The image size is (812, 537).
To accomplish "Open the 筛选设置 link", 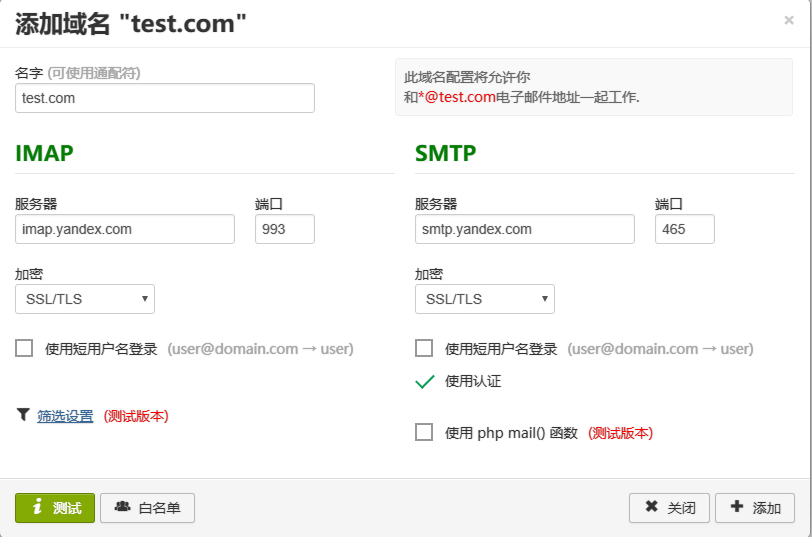I will click(x=65, y=416).
